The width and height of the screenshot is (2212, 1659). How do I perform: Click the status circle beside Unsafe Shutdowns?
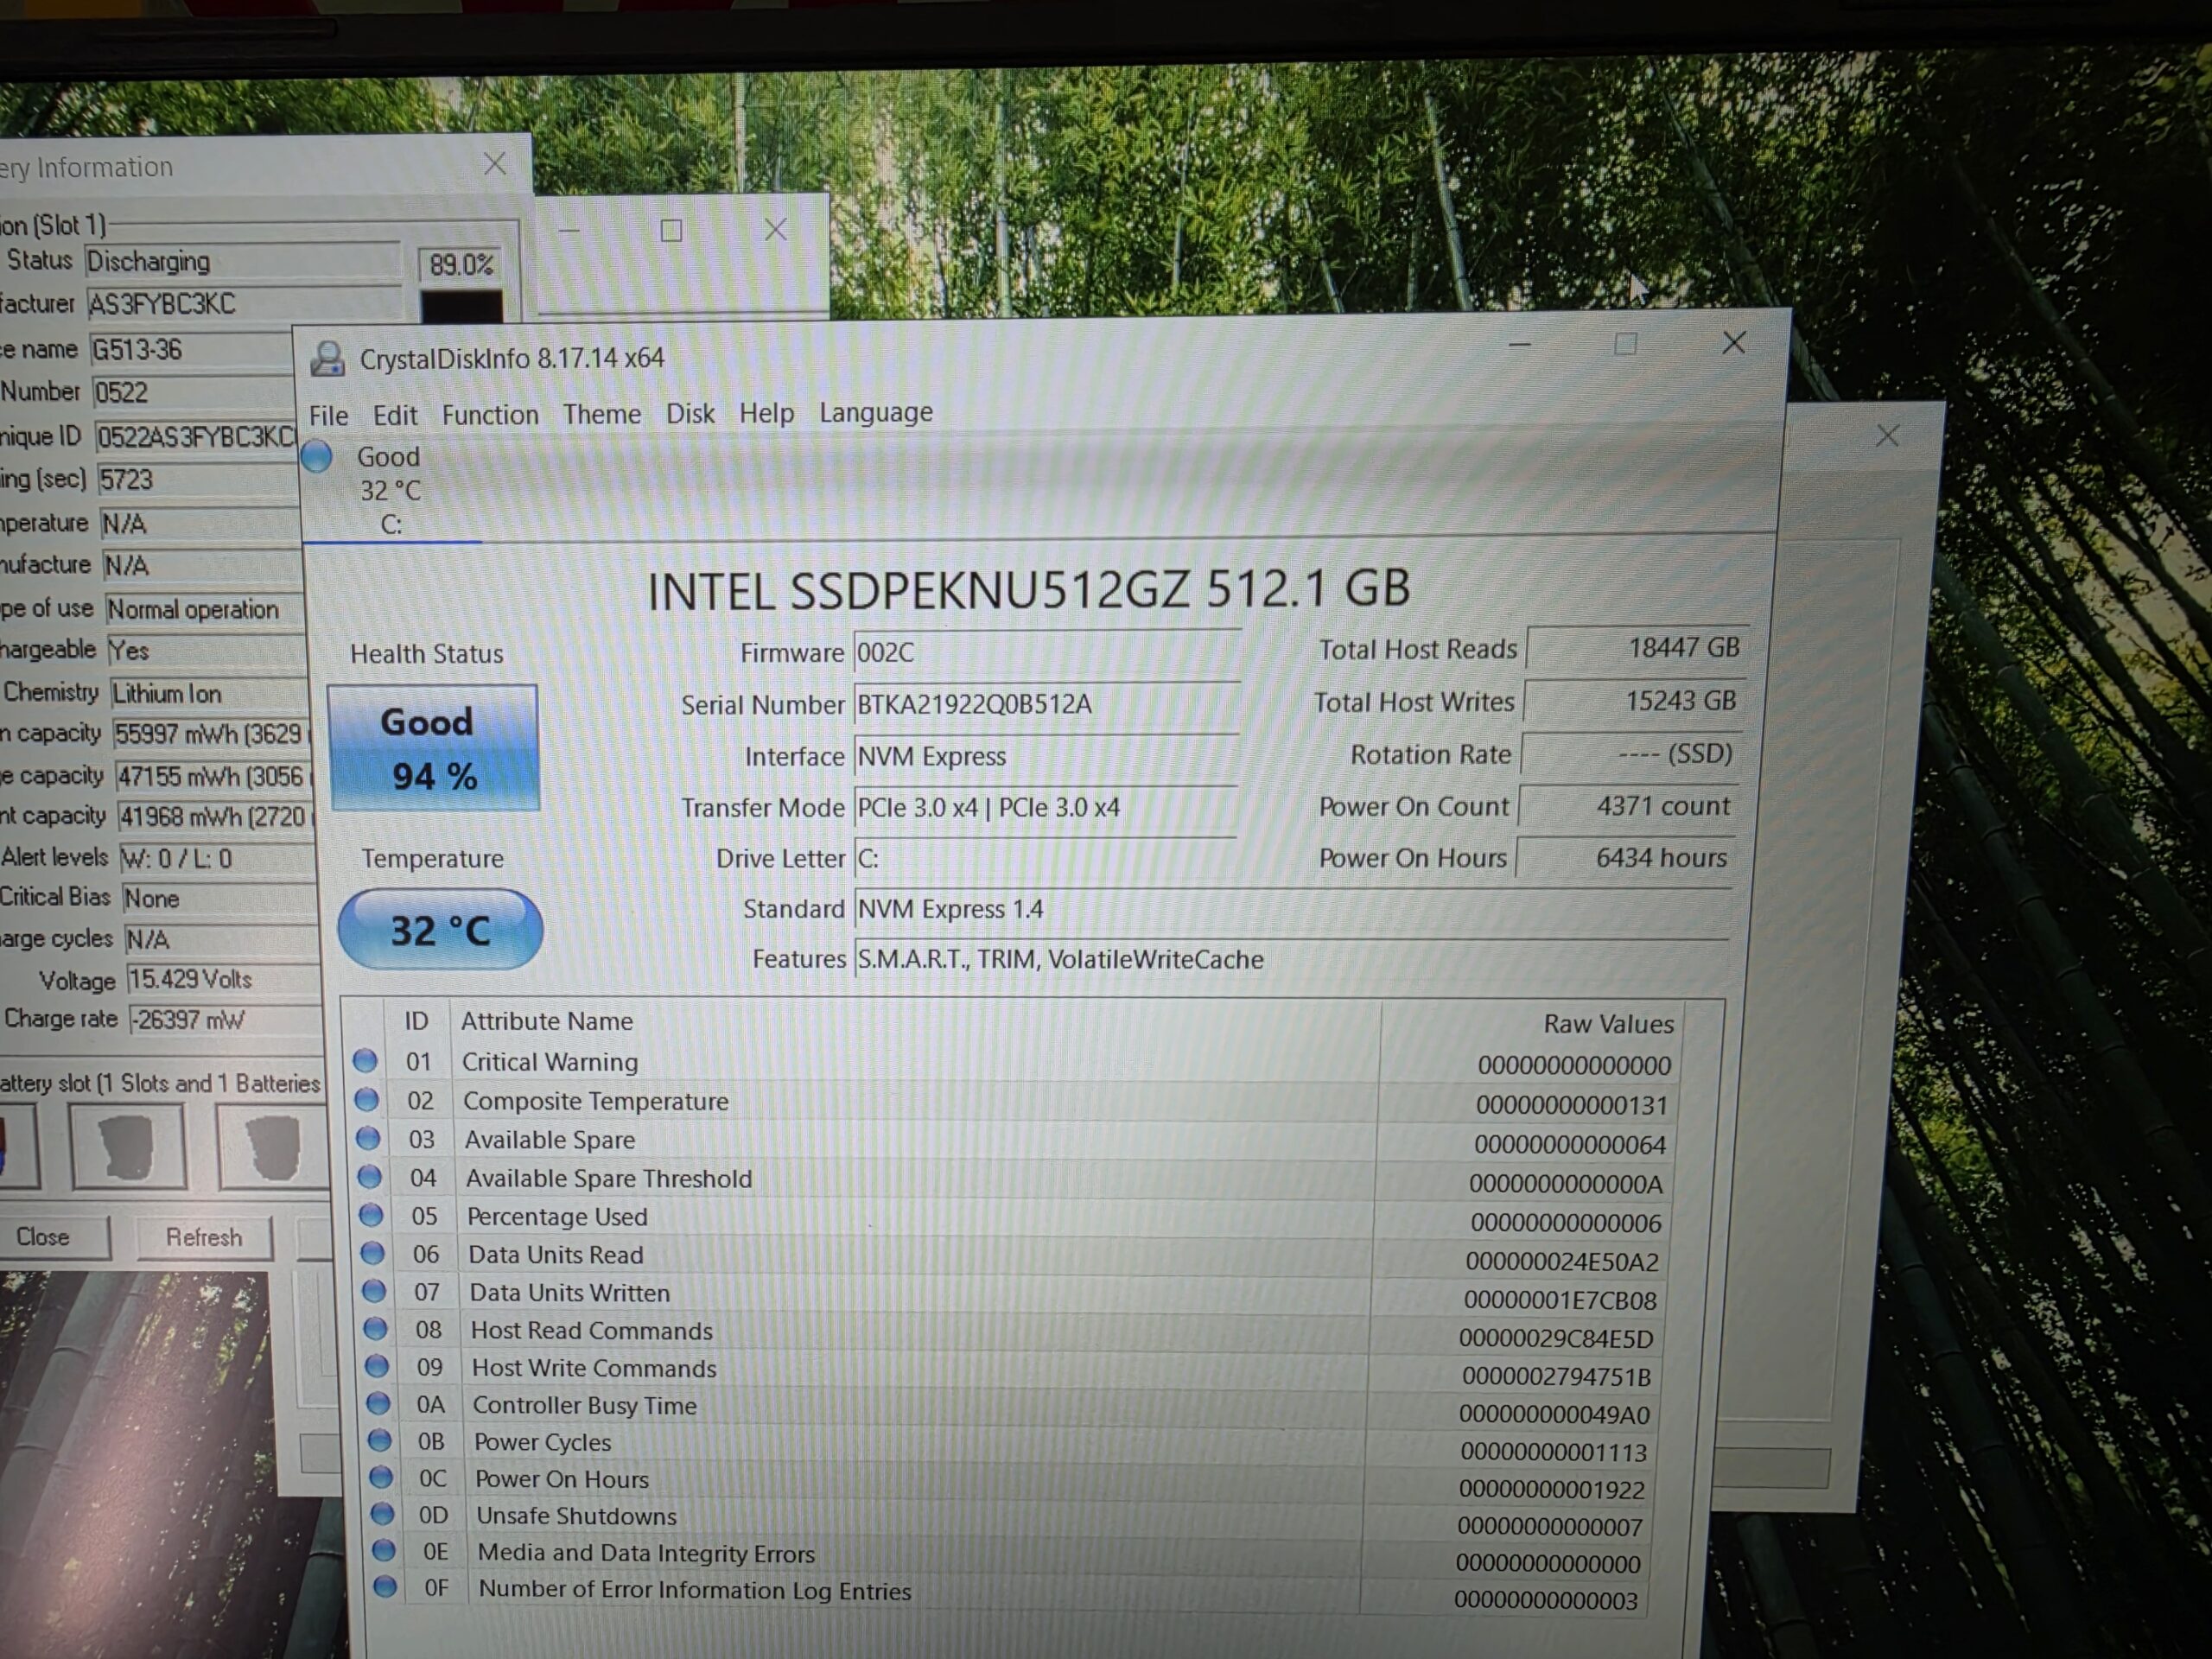click(382, 1514)
